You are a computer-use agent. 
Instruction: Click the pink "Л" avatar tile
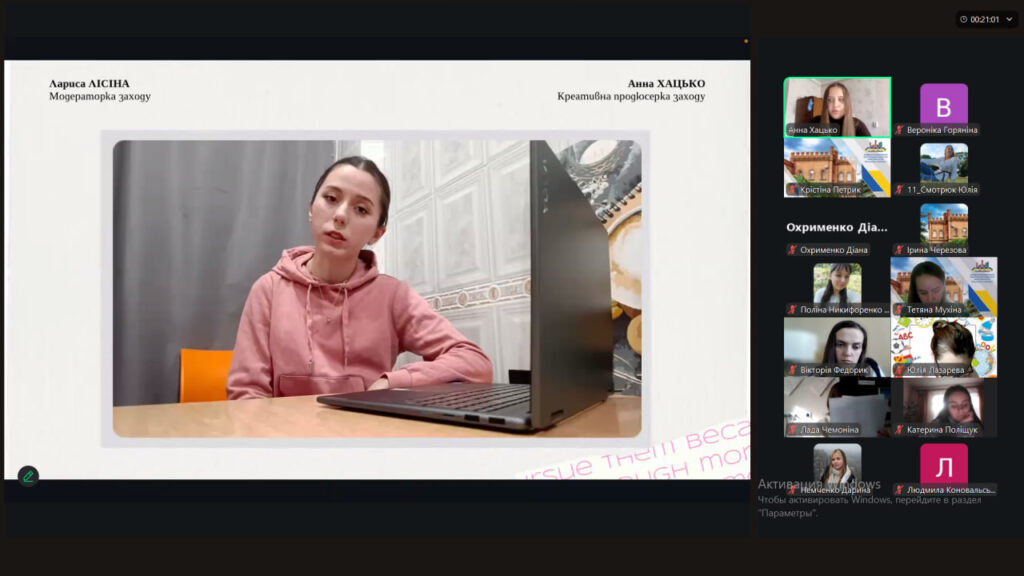[x=943, y=464]
